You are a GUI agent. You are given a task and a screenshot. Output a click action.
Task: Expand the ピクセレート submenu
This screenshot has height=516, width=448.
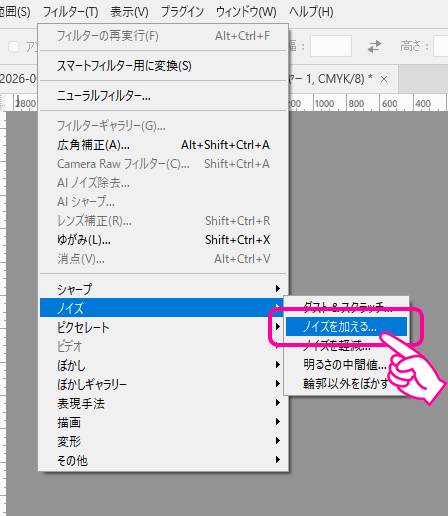(163, 327)
